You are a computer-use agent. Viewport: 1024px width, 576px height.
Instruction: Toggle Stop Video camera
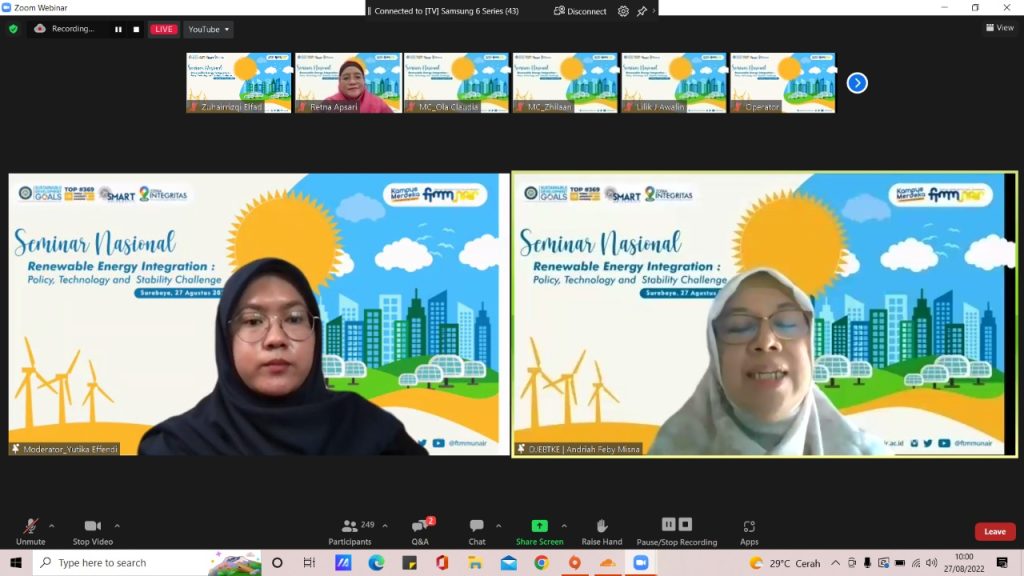[x=93, y=532]
